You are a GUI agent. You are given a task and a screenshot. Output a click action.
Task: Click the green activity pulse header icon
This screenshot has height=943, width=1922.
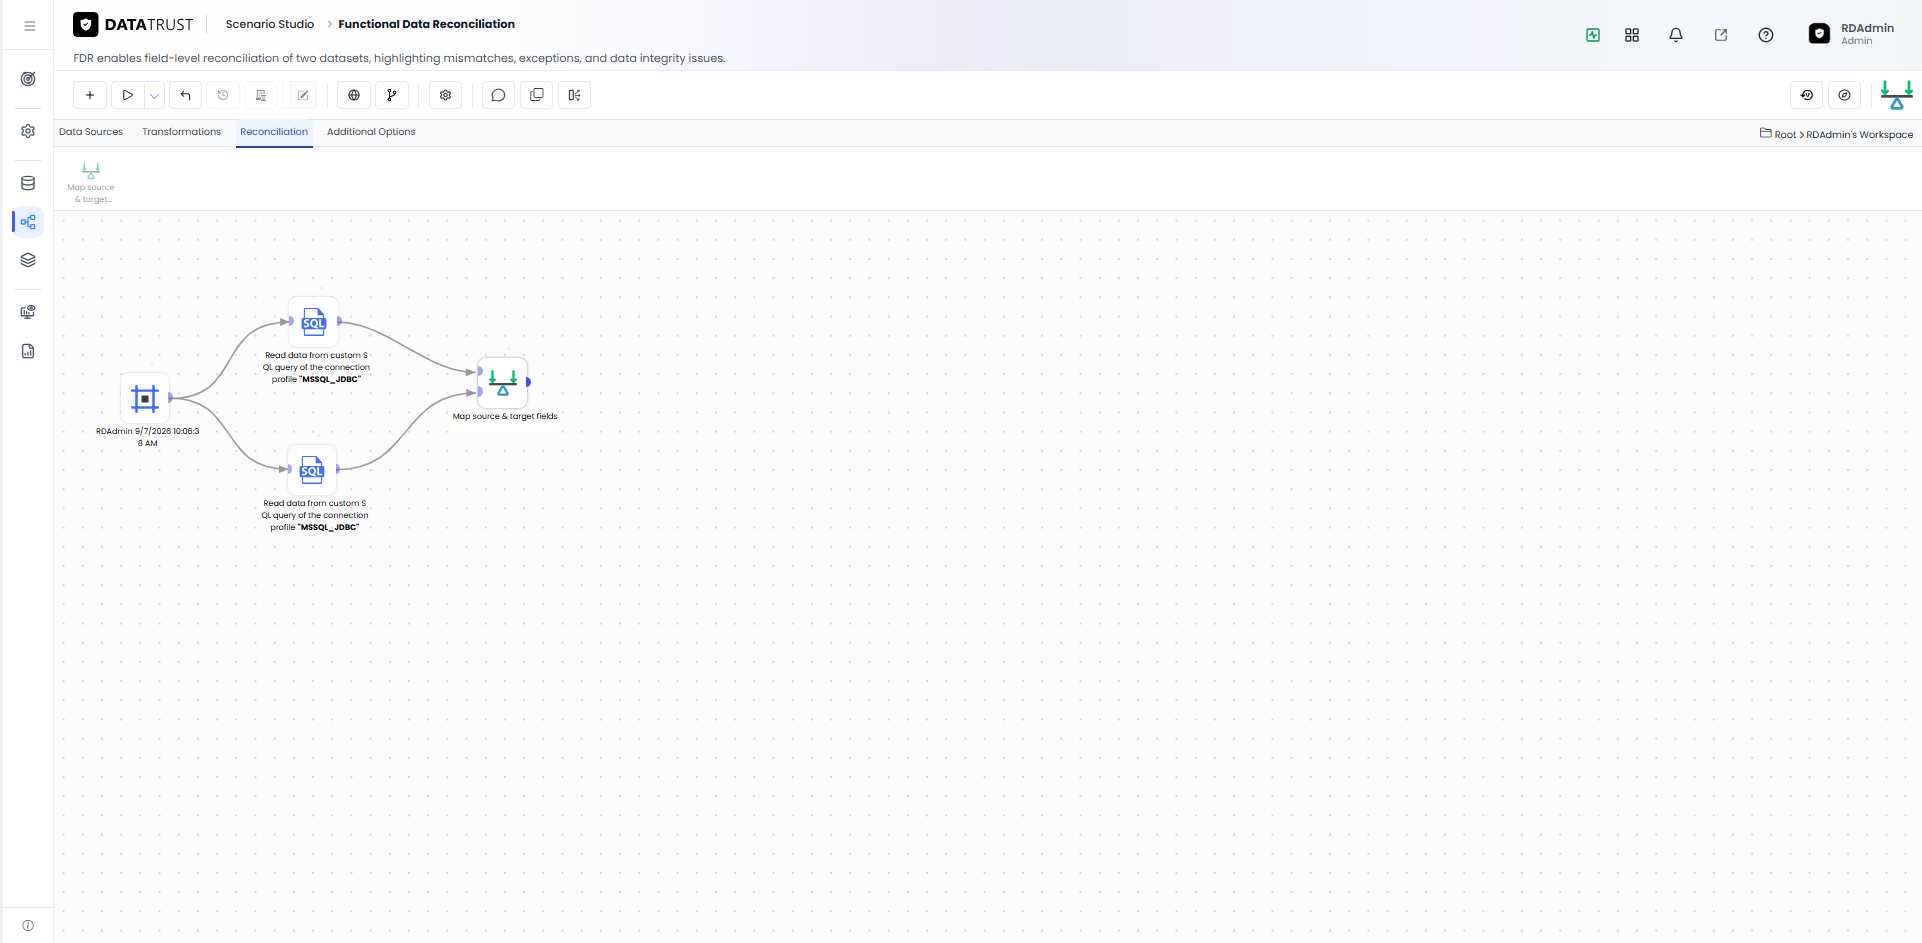1593,35
